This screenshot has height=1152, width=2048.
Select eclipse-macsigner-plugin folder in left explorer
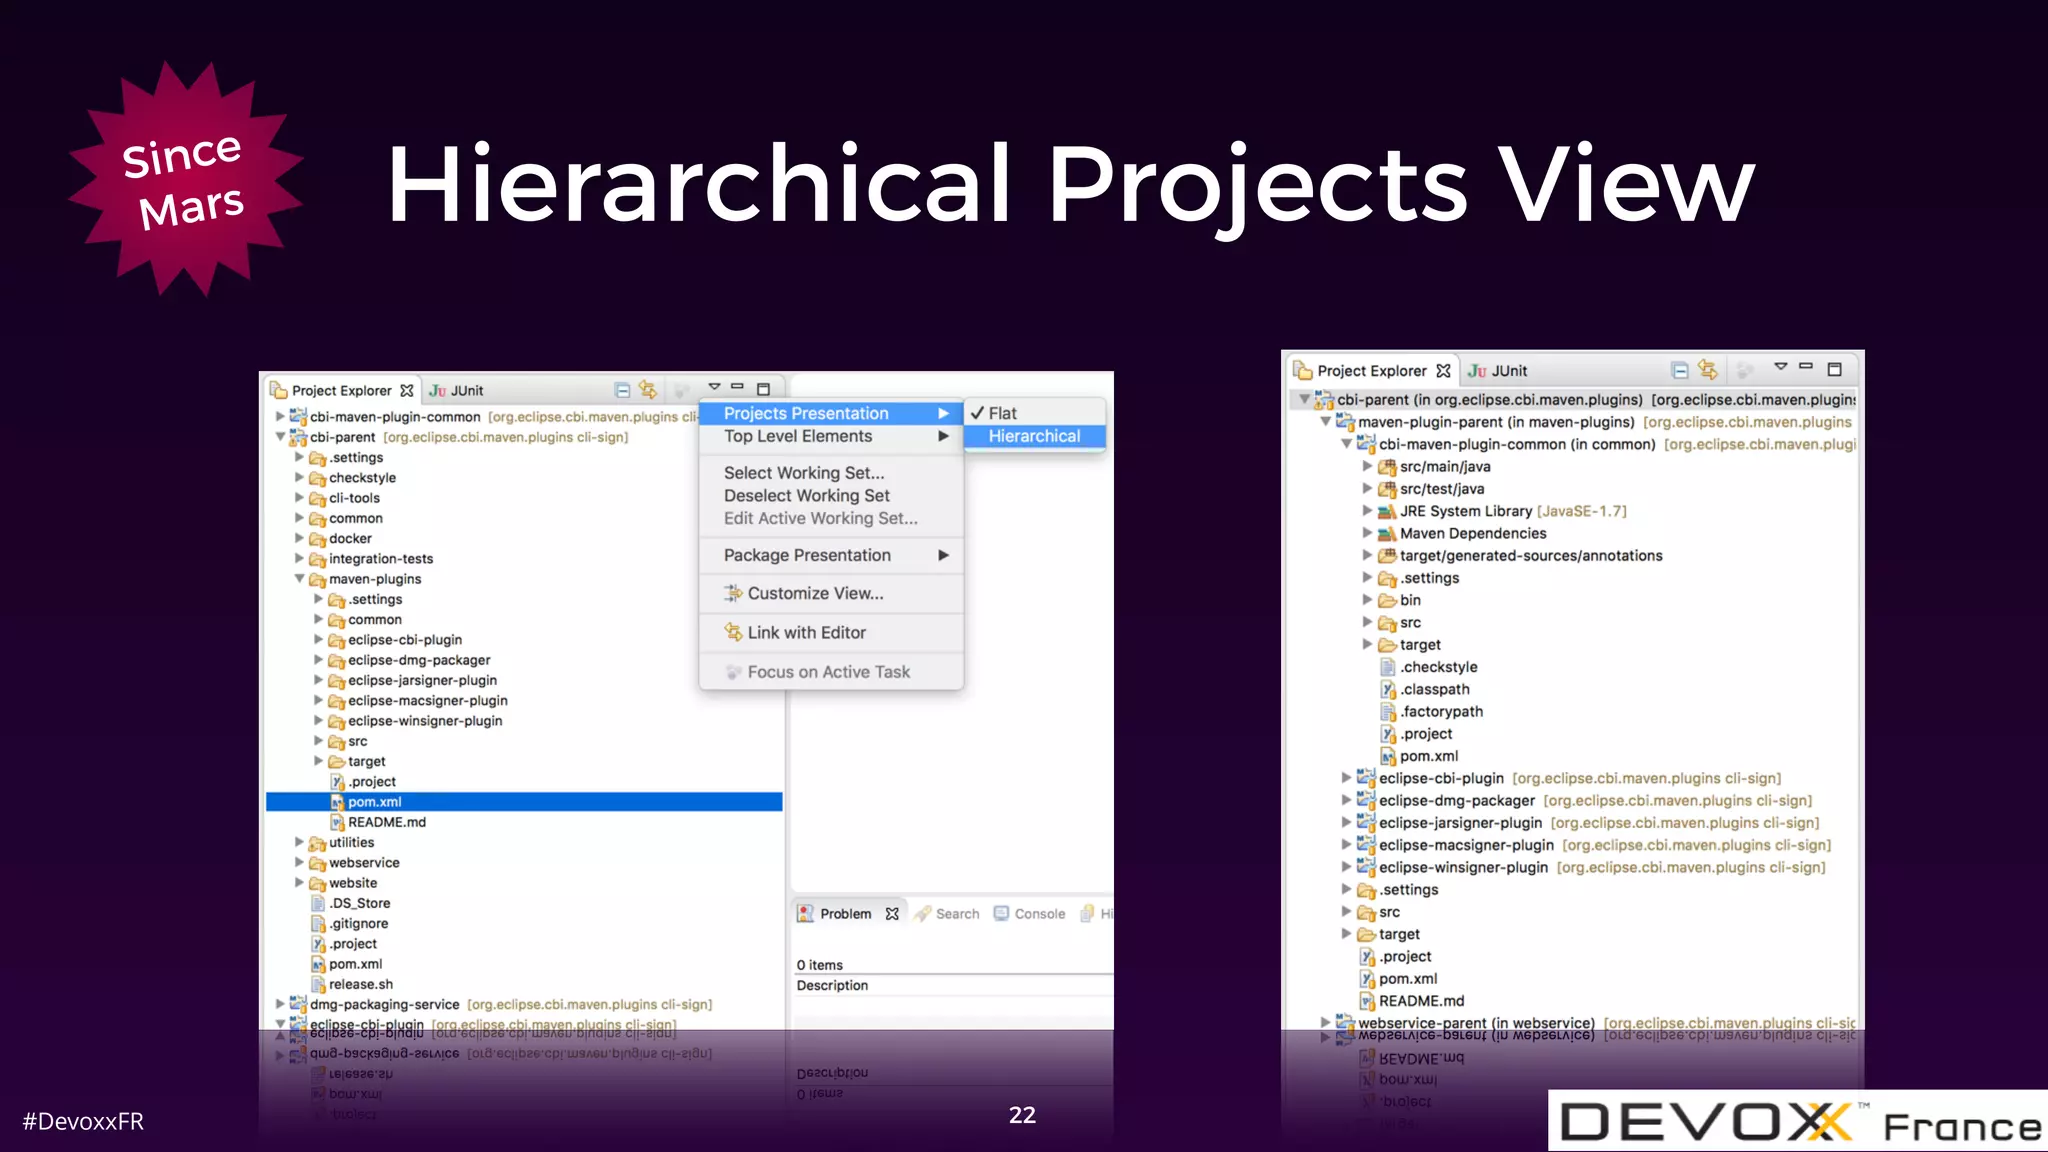tap(427, 701)
